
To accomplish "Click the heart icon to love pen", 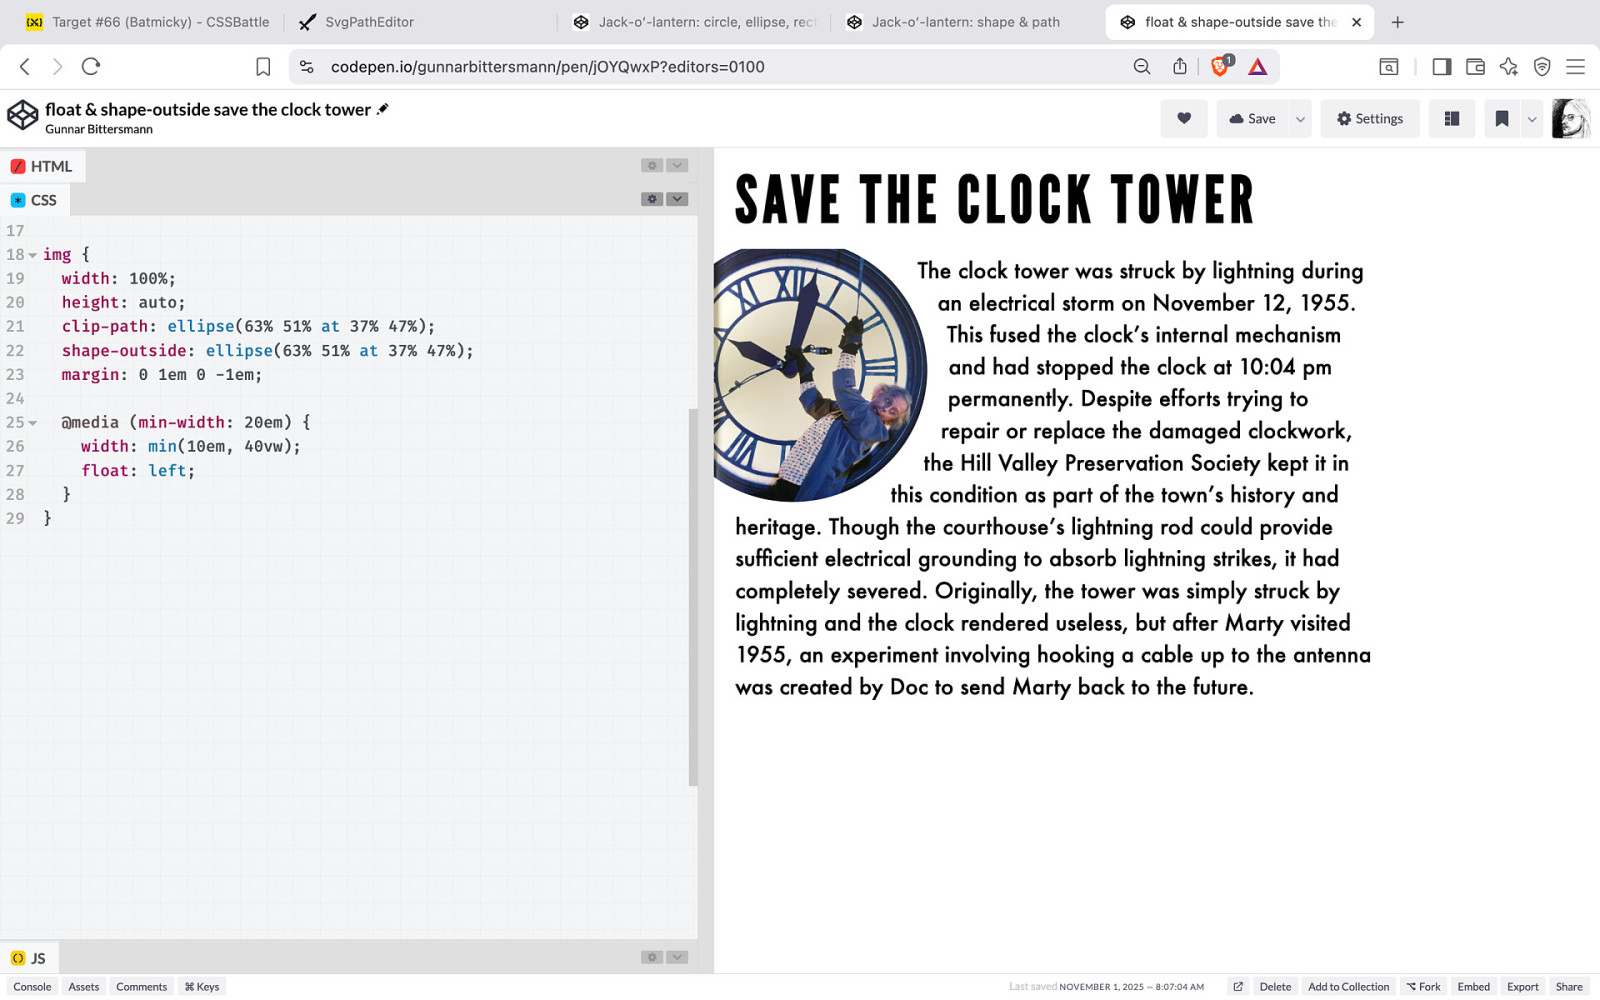I will point(1184,119).
